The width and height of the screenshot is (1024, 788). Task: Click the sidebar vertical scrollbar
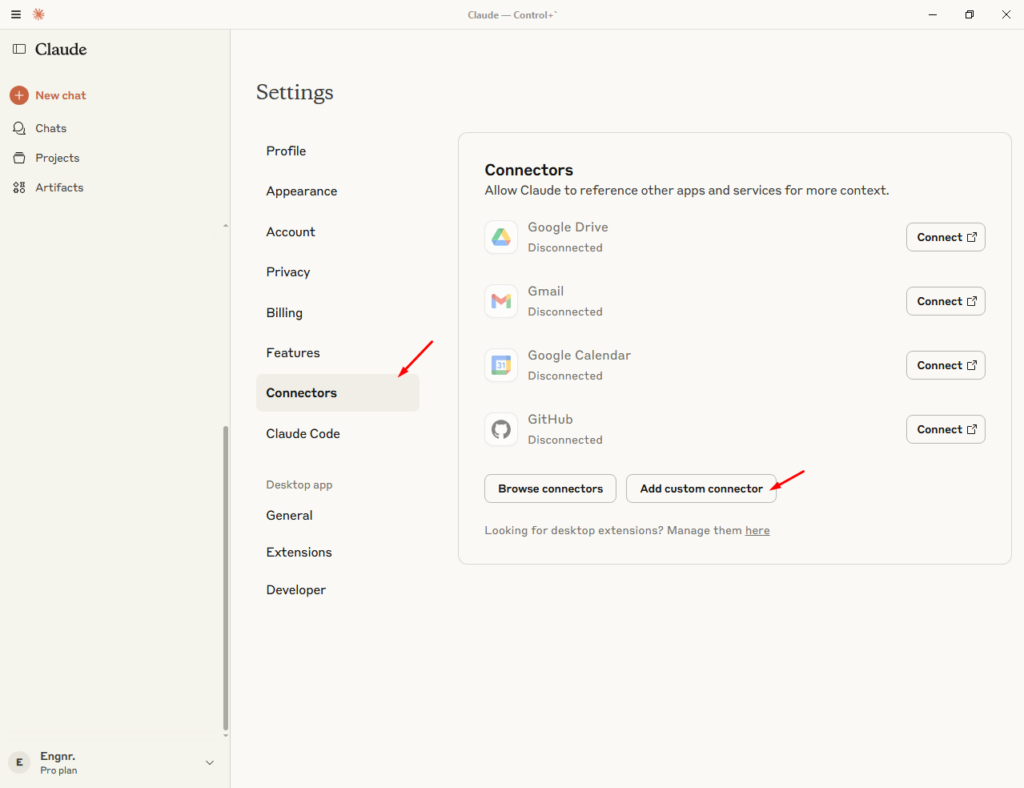coord(226,578)
